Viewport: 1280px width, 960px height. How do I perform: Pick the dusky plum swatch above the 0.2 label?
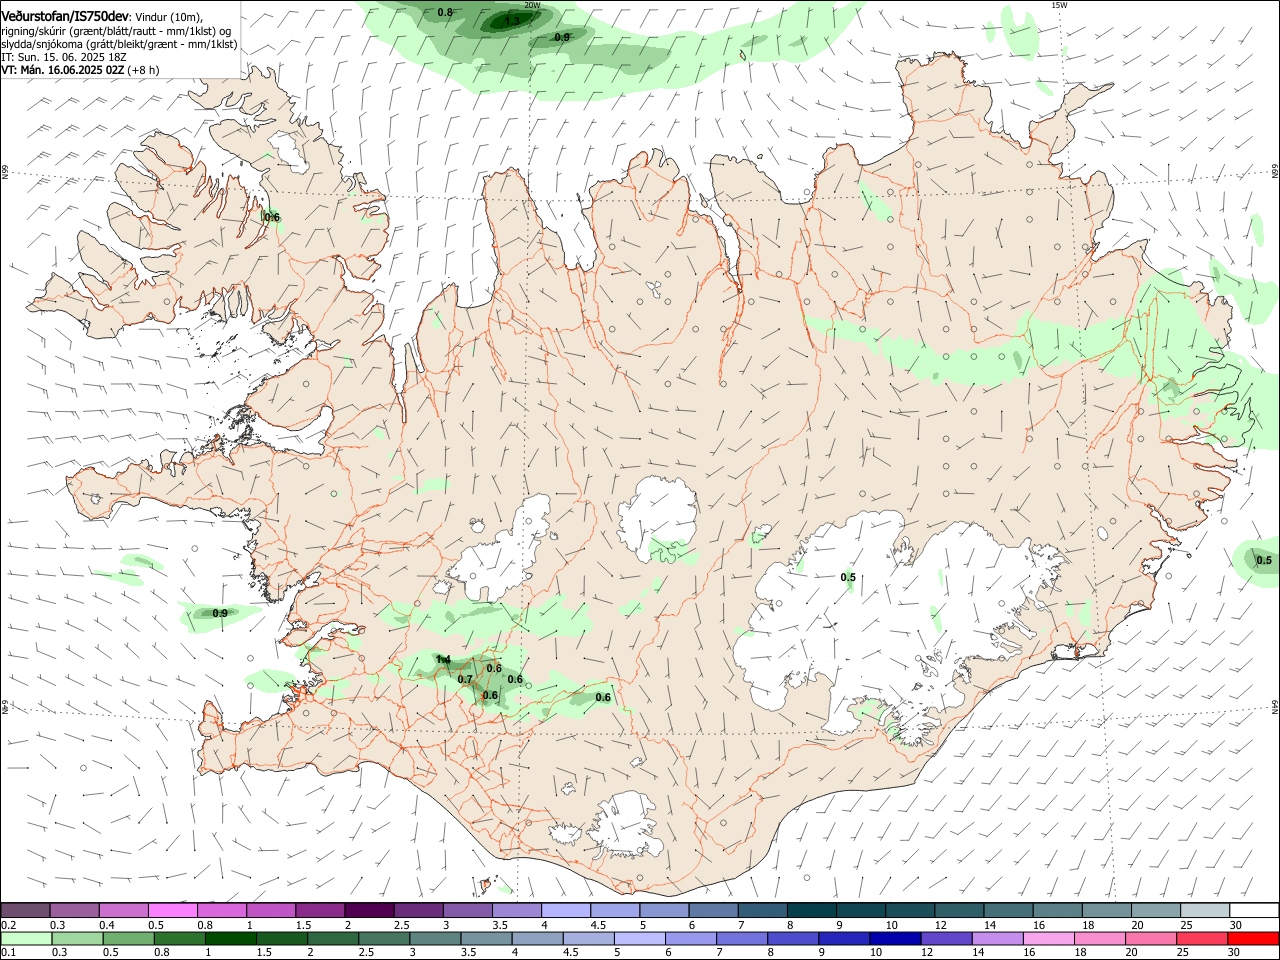click(26, 911)
